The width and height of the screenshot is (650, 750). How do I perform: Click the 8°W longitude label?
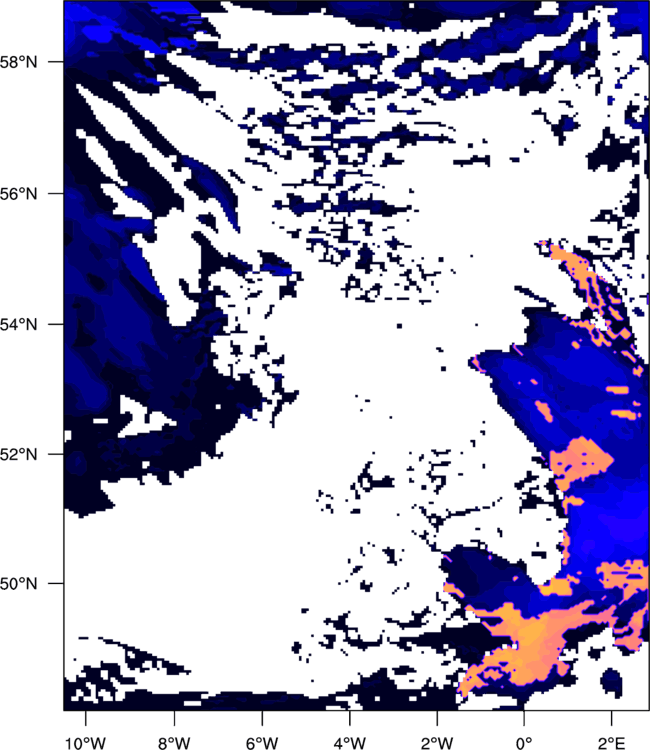(174, 743)
